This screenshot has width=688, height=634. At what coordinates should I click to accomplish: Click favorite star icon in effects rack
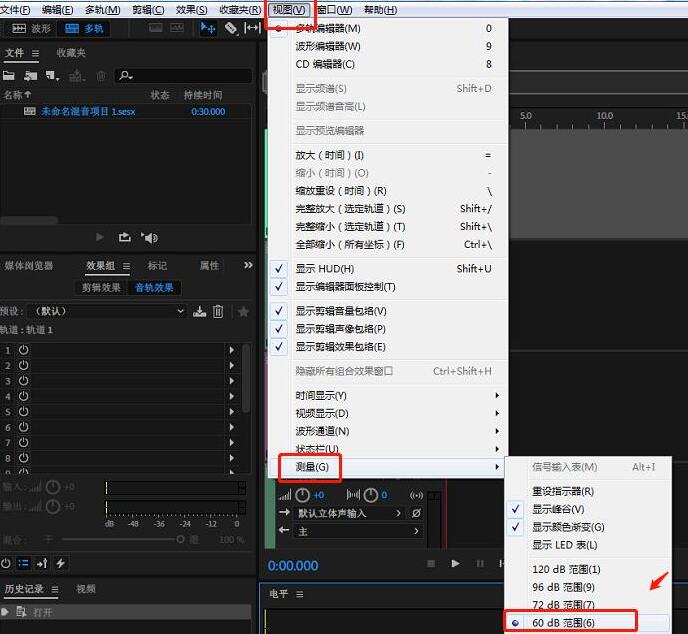coord(243,312)
